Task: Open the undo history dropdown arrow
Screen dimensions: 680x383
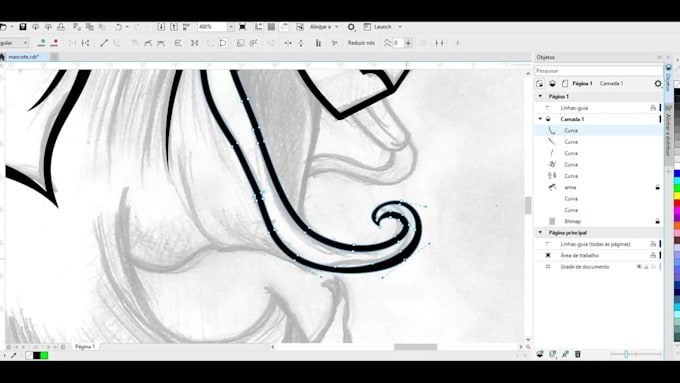Action: coord(127,27)
